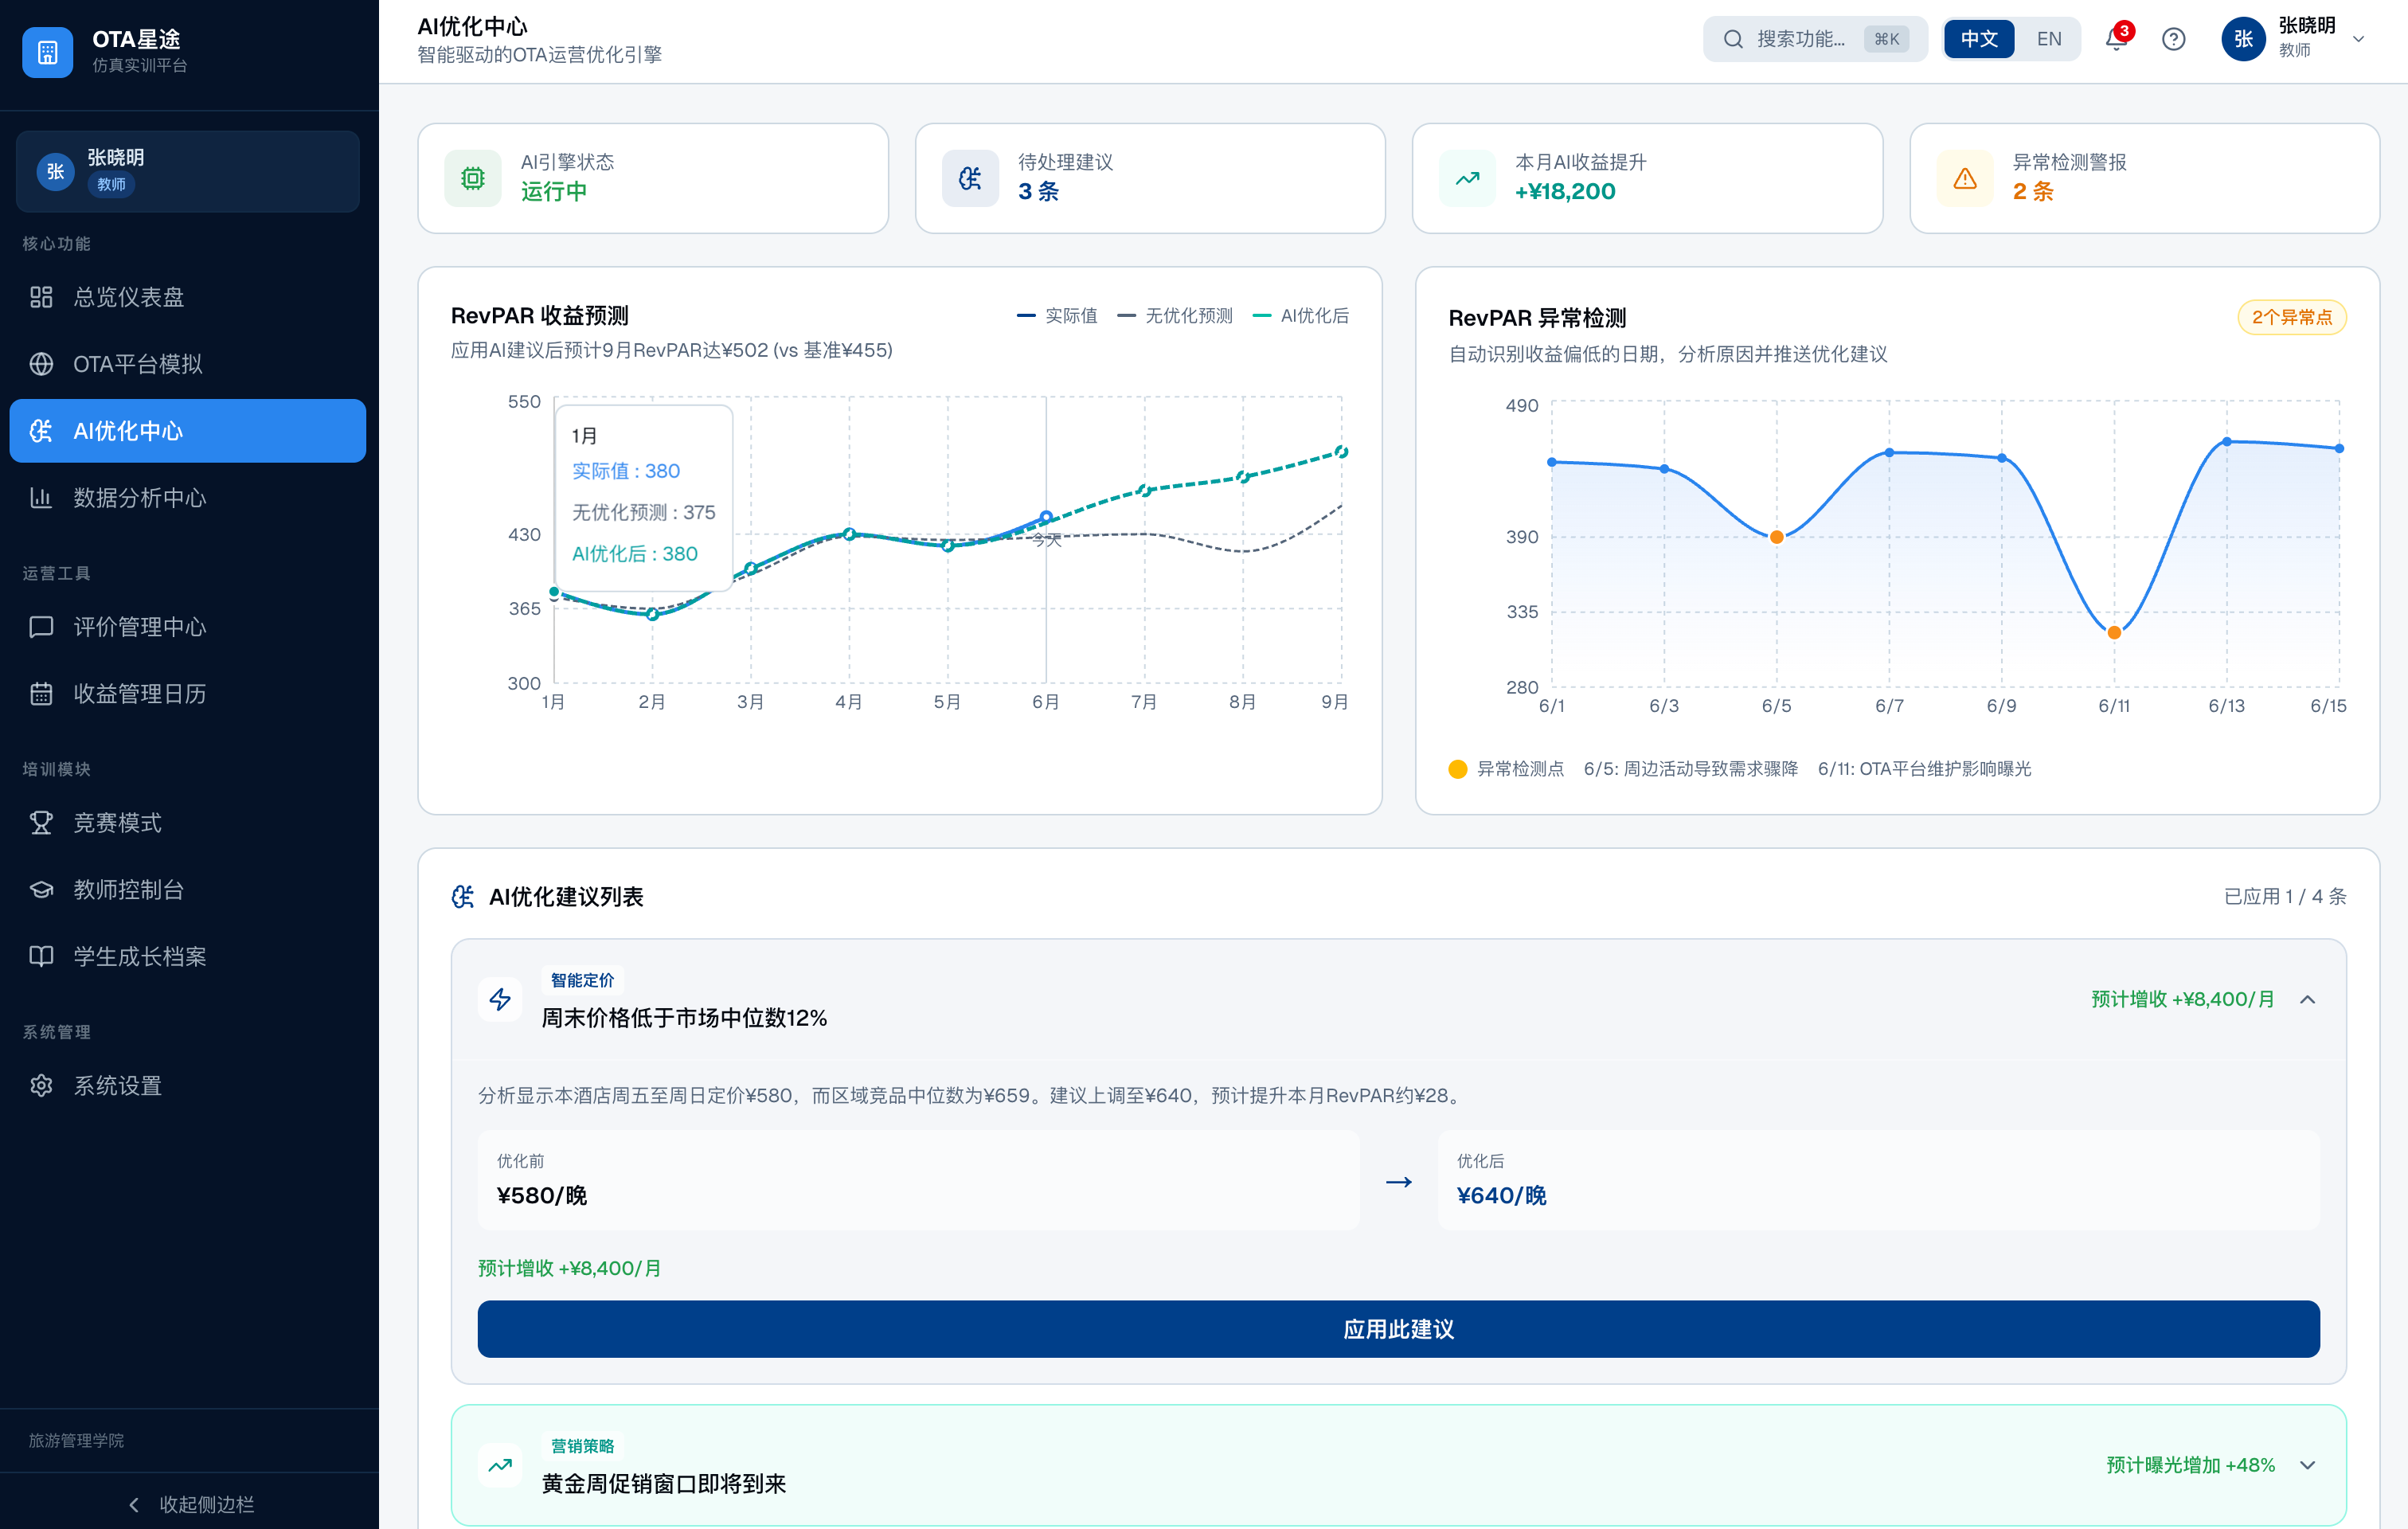
Task: Click the OTA星途 building logo icon
Action: tap(47, 52)
